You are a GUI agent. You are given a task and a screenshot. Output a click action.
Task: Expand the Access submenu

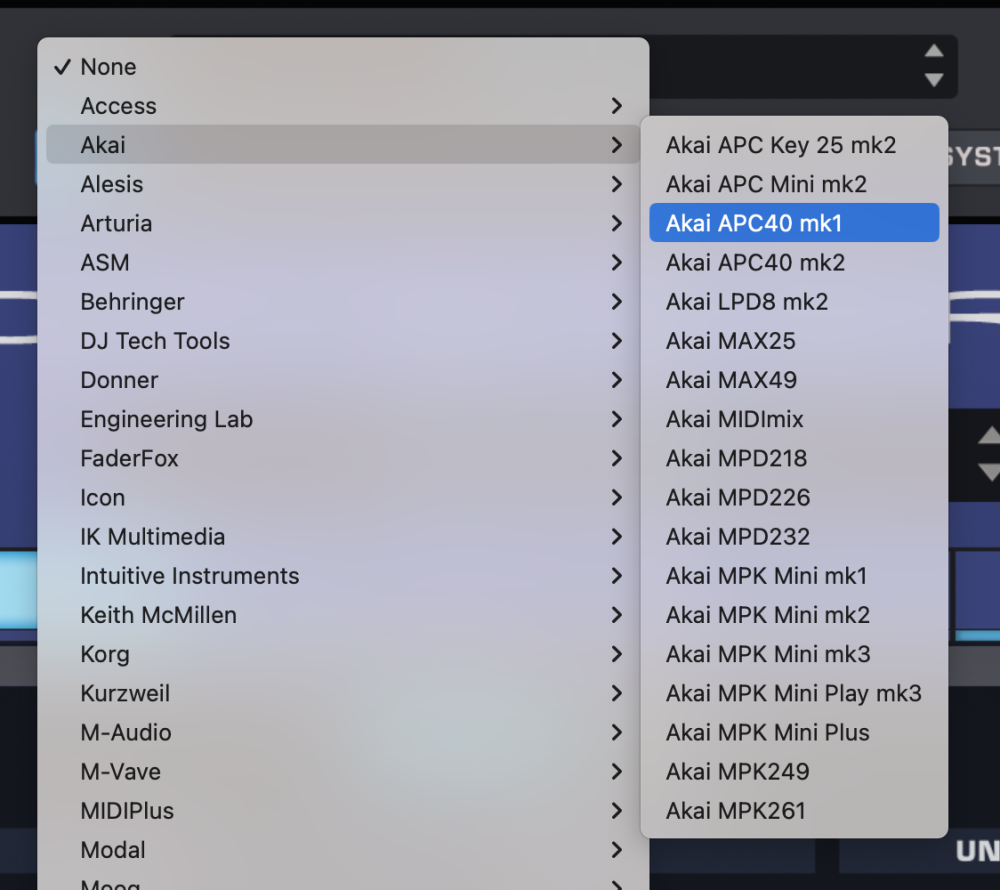click(x=119, y=106)
